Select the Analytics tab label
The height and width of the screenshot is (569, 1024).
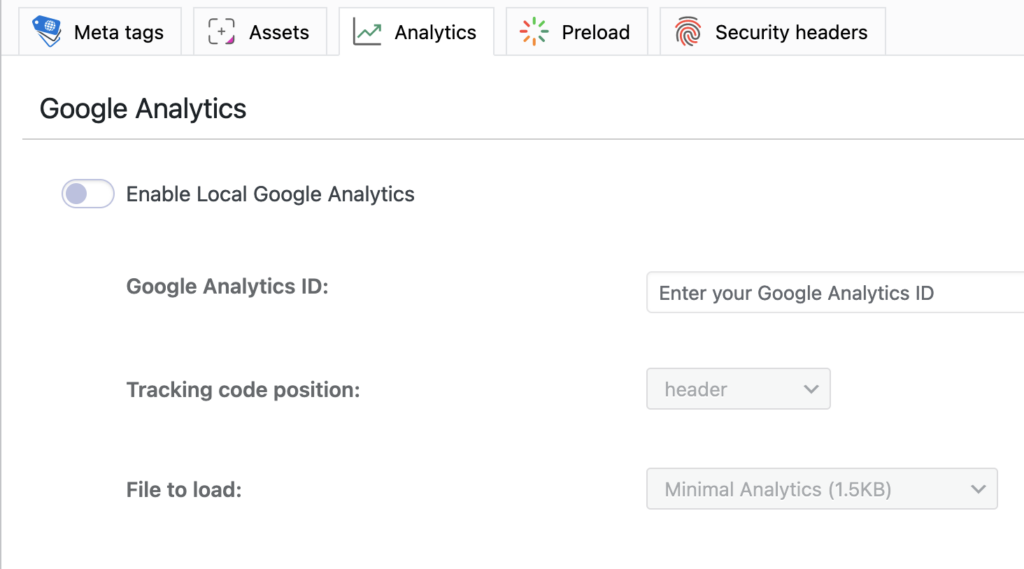[435, 32]
